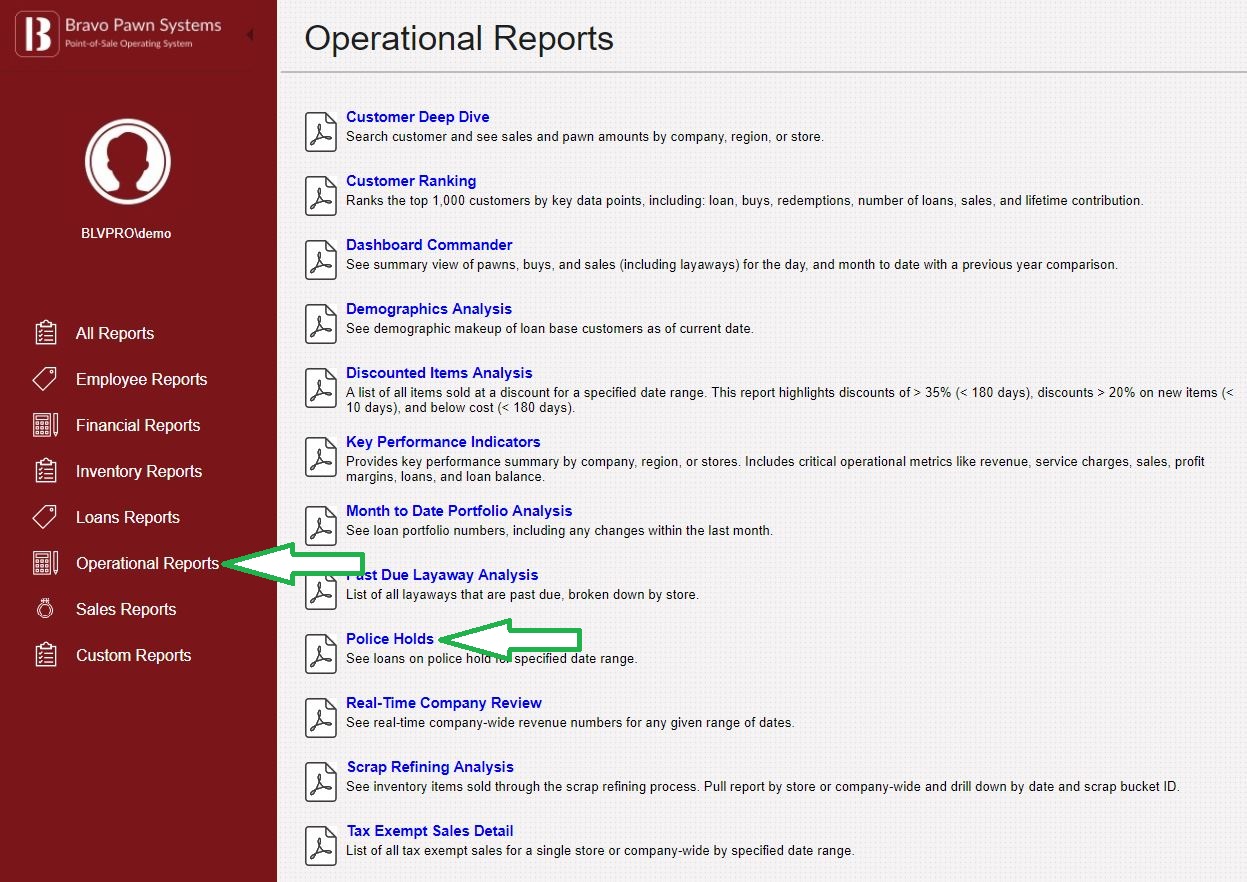The width and height of the screenshot is (1247, 882).
Task: Click PDF icon for Scrap Refining Analysis
Action: [x=320, y=782]
